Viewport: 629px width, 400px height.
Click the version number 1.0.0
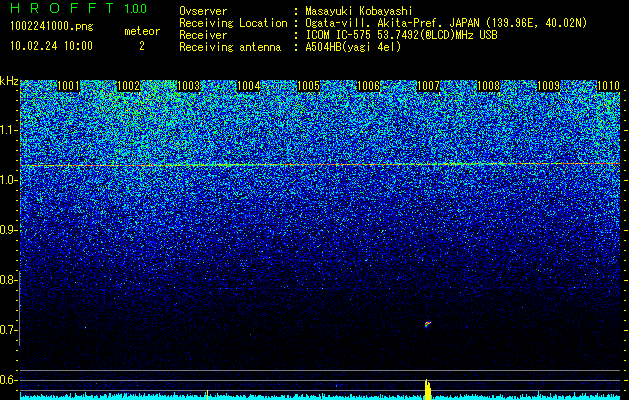136,8
